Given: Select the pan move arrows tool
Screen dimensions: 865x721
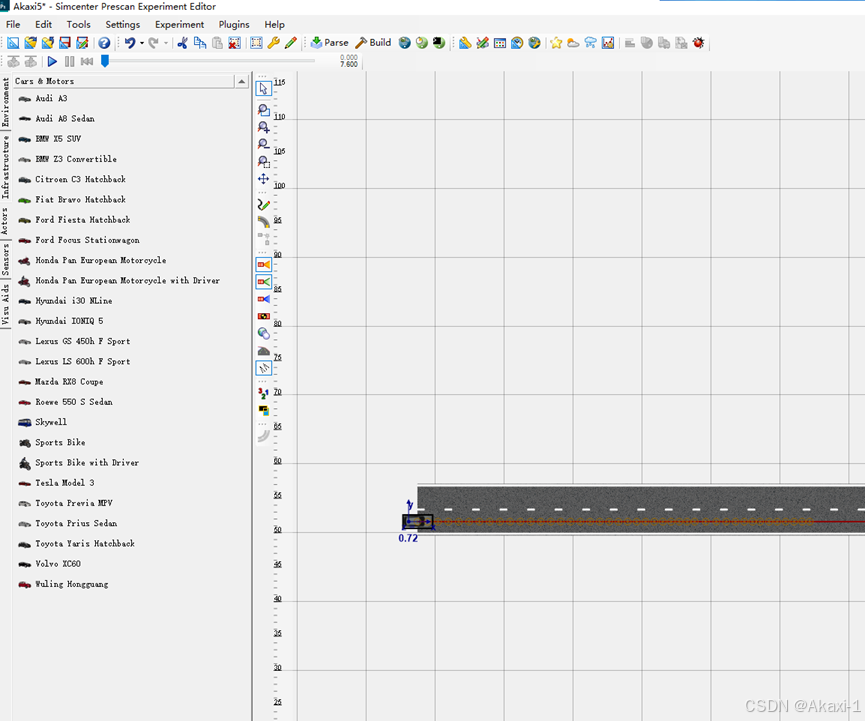Looking at the screenshot, I should (x=264, y=179).
